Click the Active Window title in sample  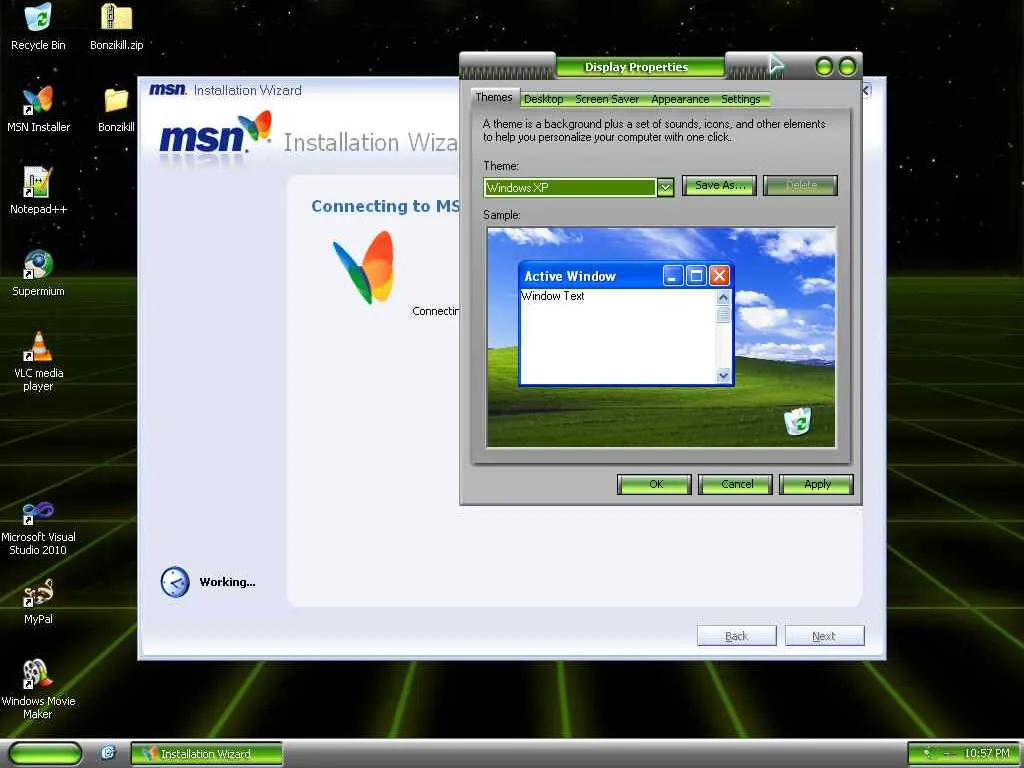[570, 276]
